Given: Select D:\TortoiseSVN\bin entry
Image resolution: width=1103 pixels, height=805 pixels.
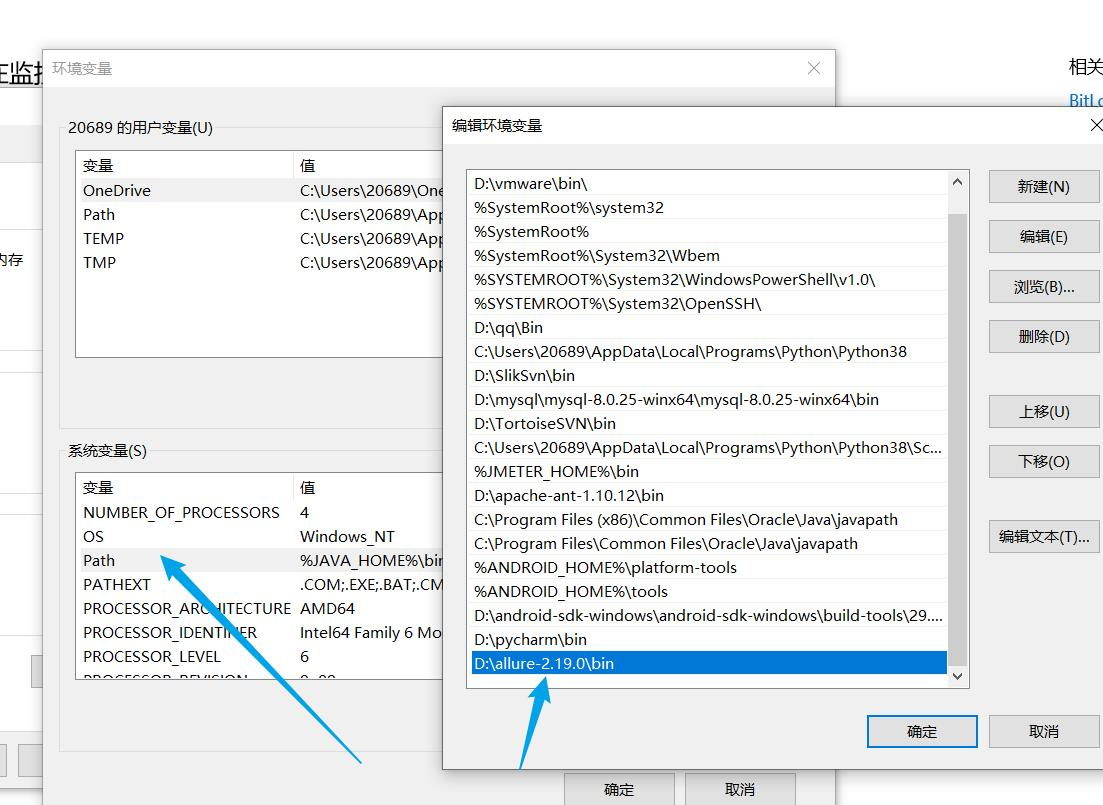Looking at the screenshot, I should 709,423.
